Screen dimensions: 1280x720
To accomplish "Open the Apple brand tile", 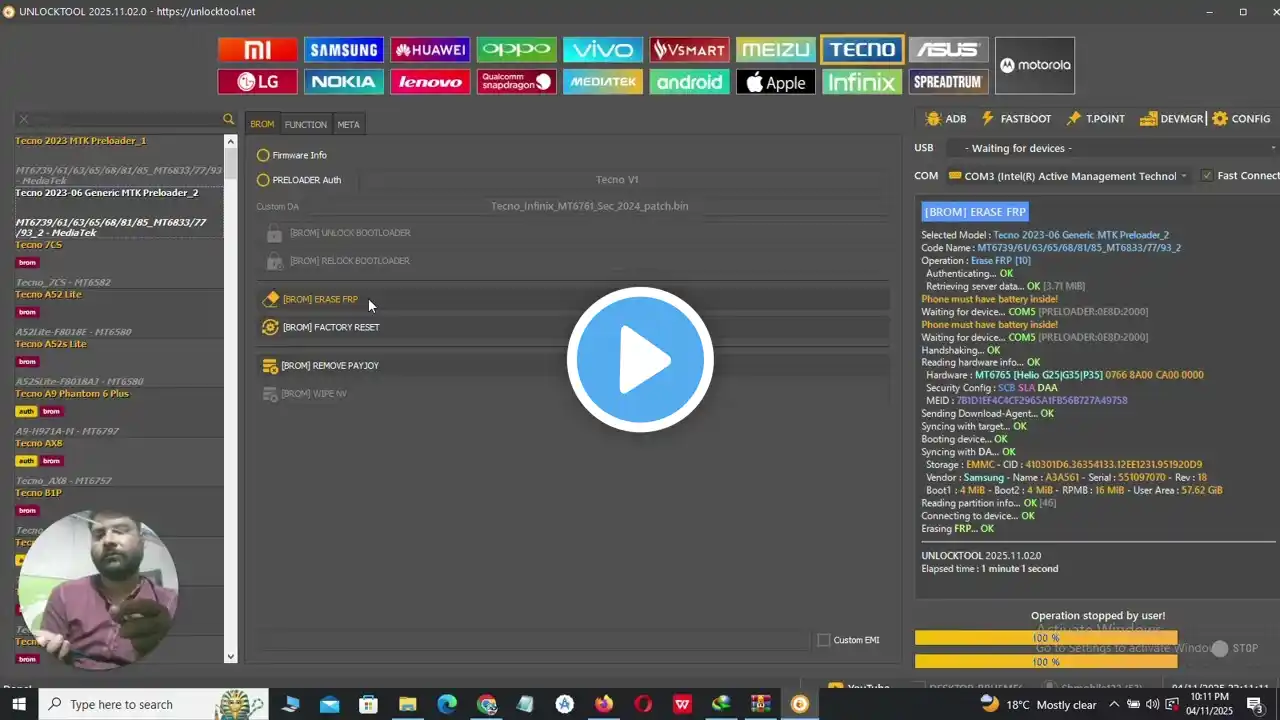I will tap(776, 82).
